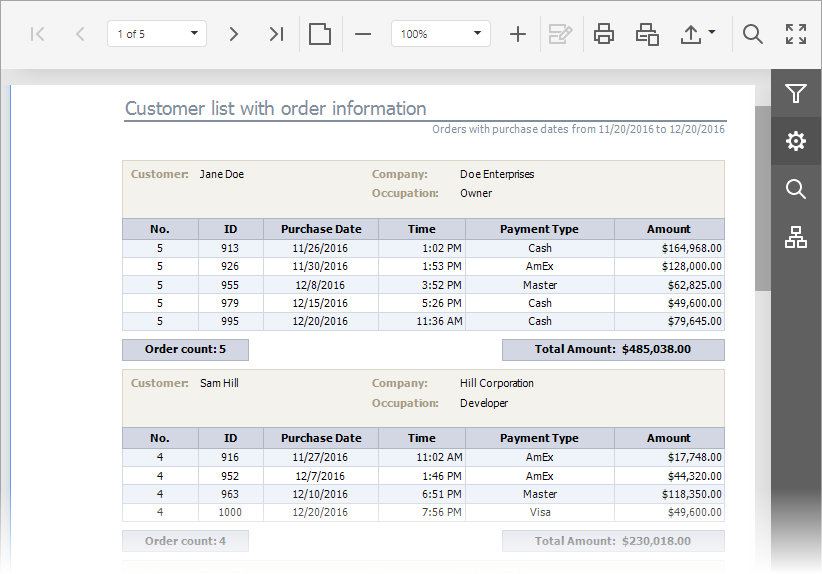
Task: Click the Order count: 5 box
Action: [185, 350]
